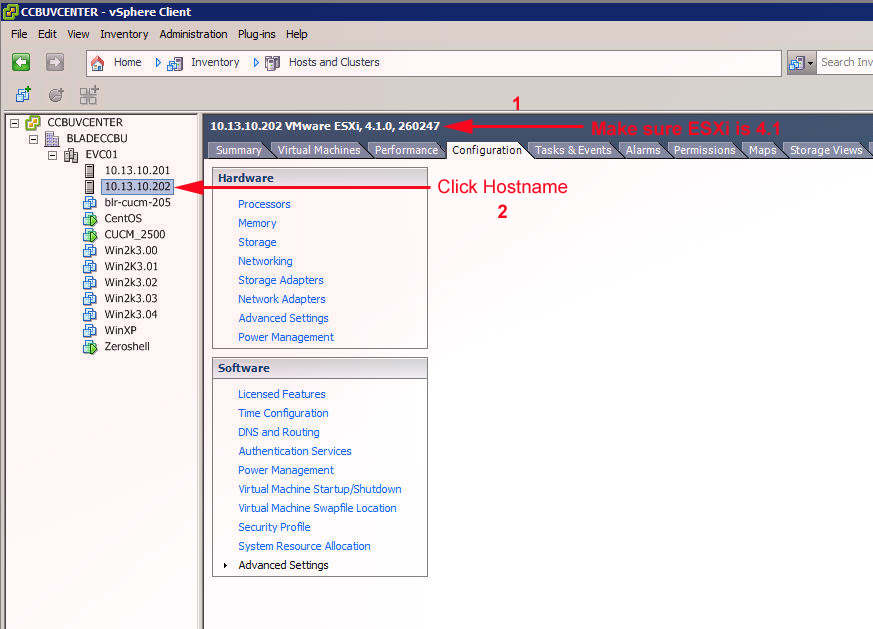
Task: Switch to the Maps tab
Action: point(762,150)
